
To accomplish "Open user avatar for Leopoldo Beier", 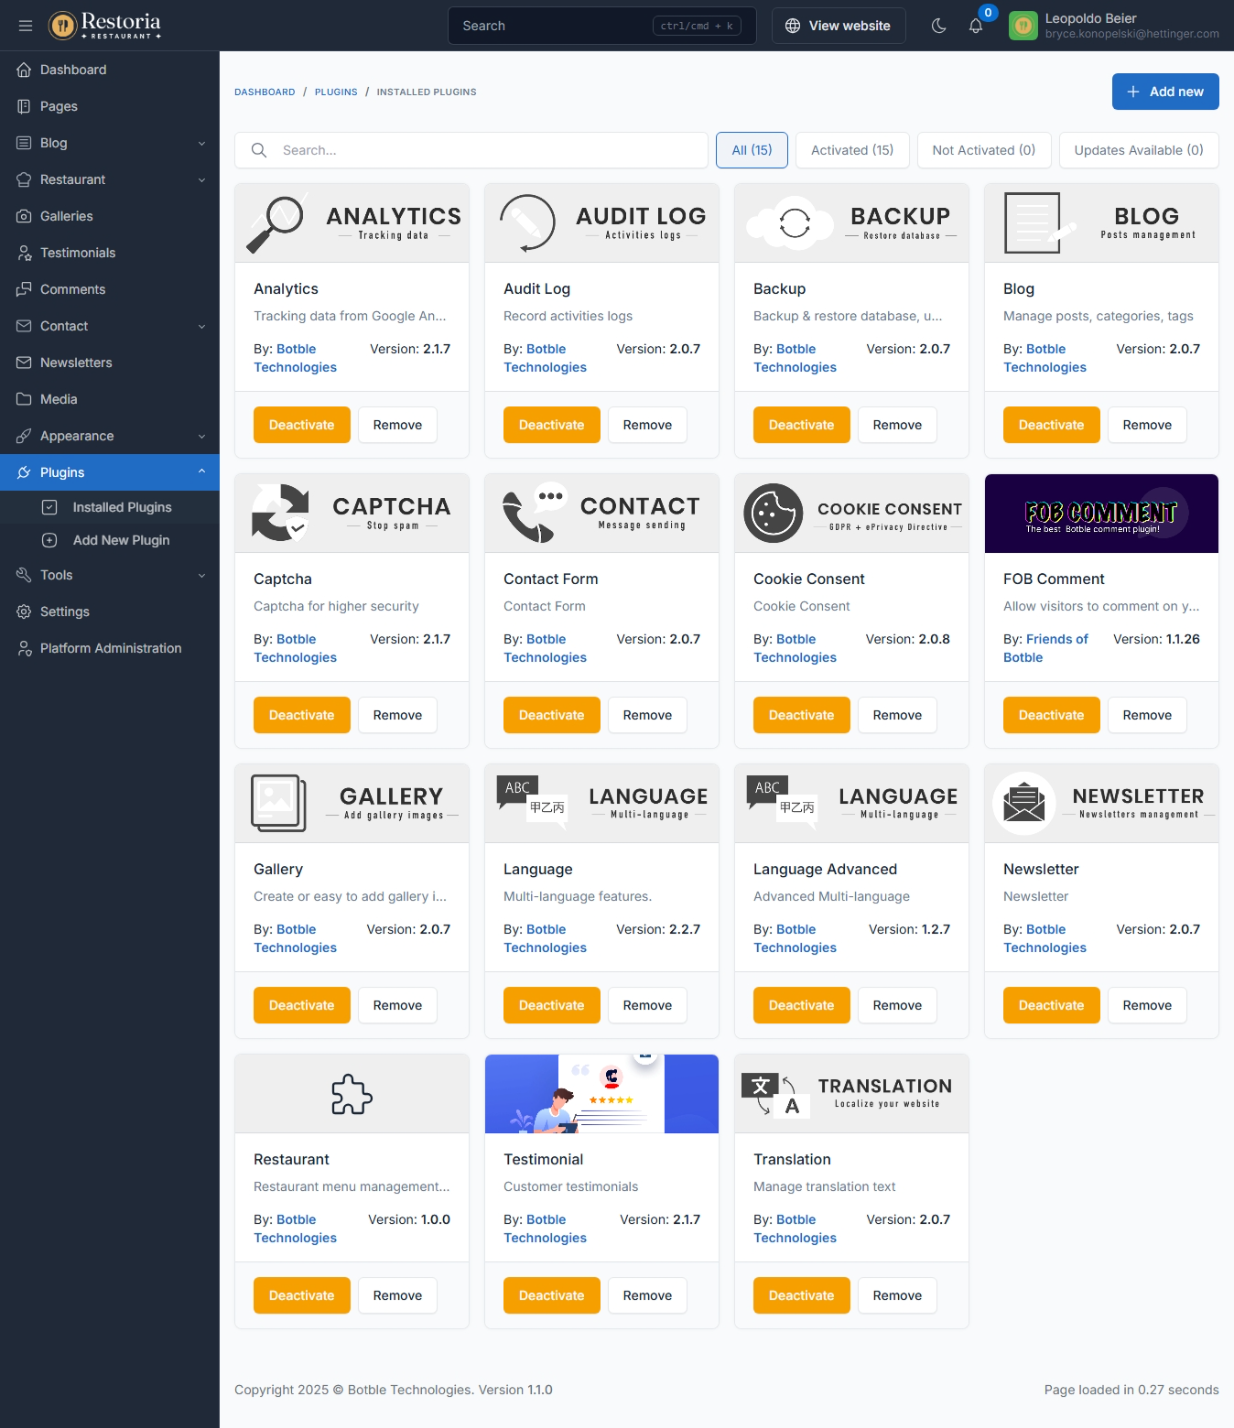I will coord(1022,26).
